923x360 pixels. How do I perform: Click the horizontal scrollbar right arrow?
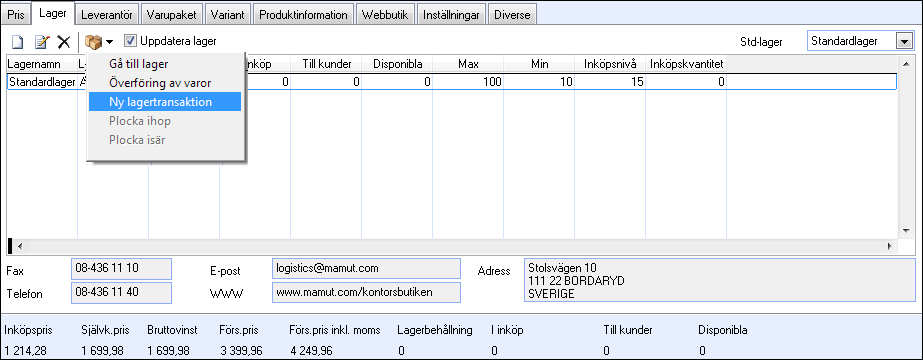890,245
